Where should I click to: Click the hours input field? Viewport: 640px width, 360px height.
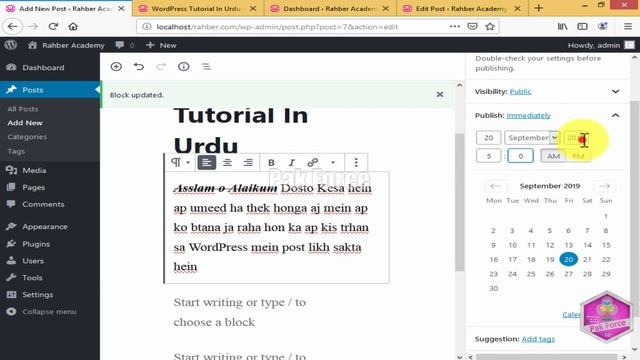pyautogui.click(x=488, y=156)
